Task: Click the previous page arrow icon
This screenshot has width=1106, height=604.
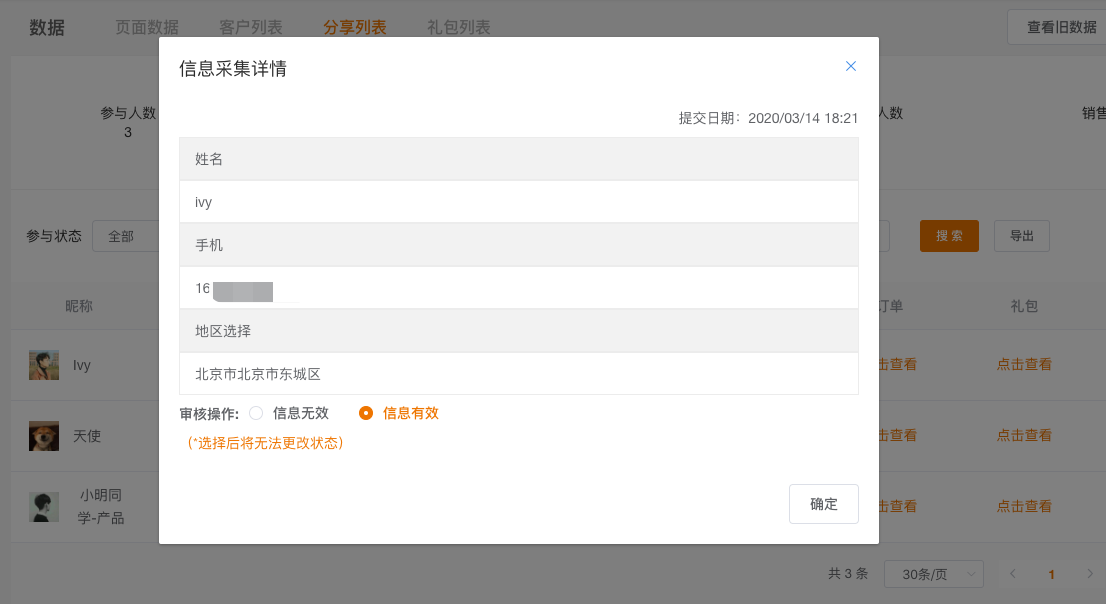Action: click(x=1013, y=574)
